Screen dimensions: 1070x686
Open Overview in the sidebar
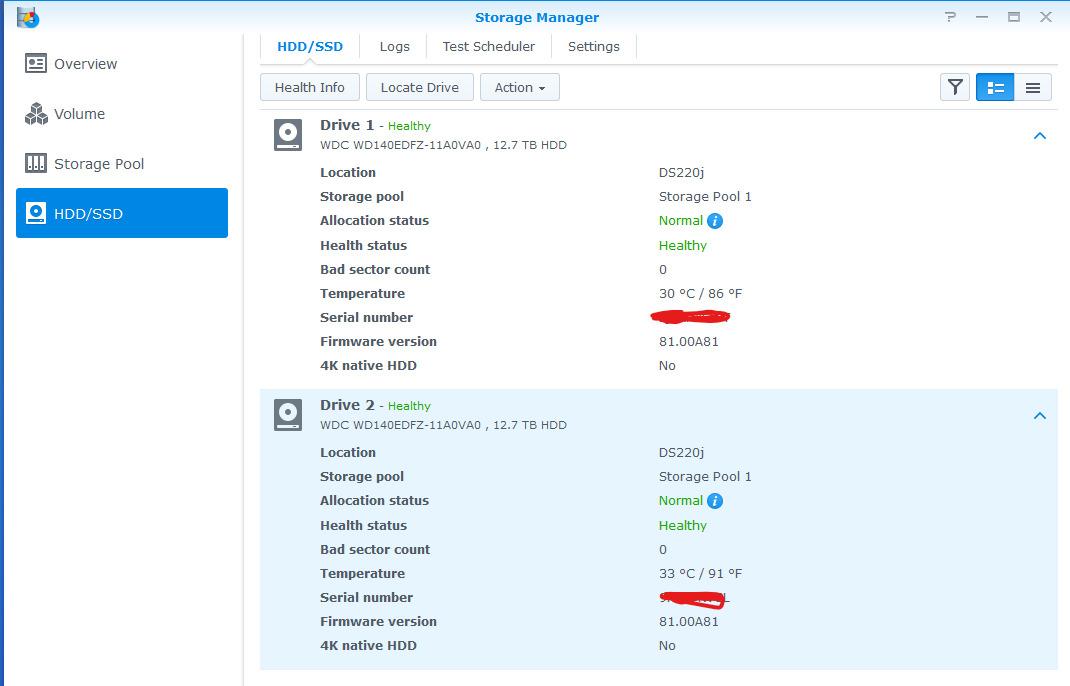(x=85, y=64)
